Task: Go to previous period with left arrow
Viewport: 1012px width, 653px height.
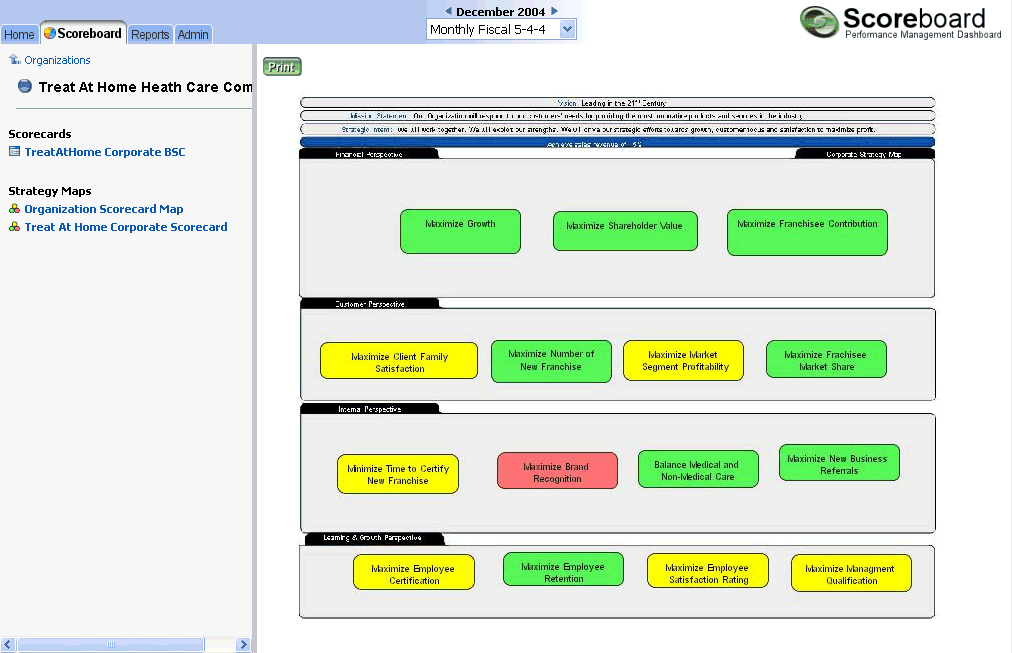Action: tap(448, 11)
